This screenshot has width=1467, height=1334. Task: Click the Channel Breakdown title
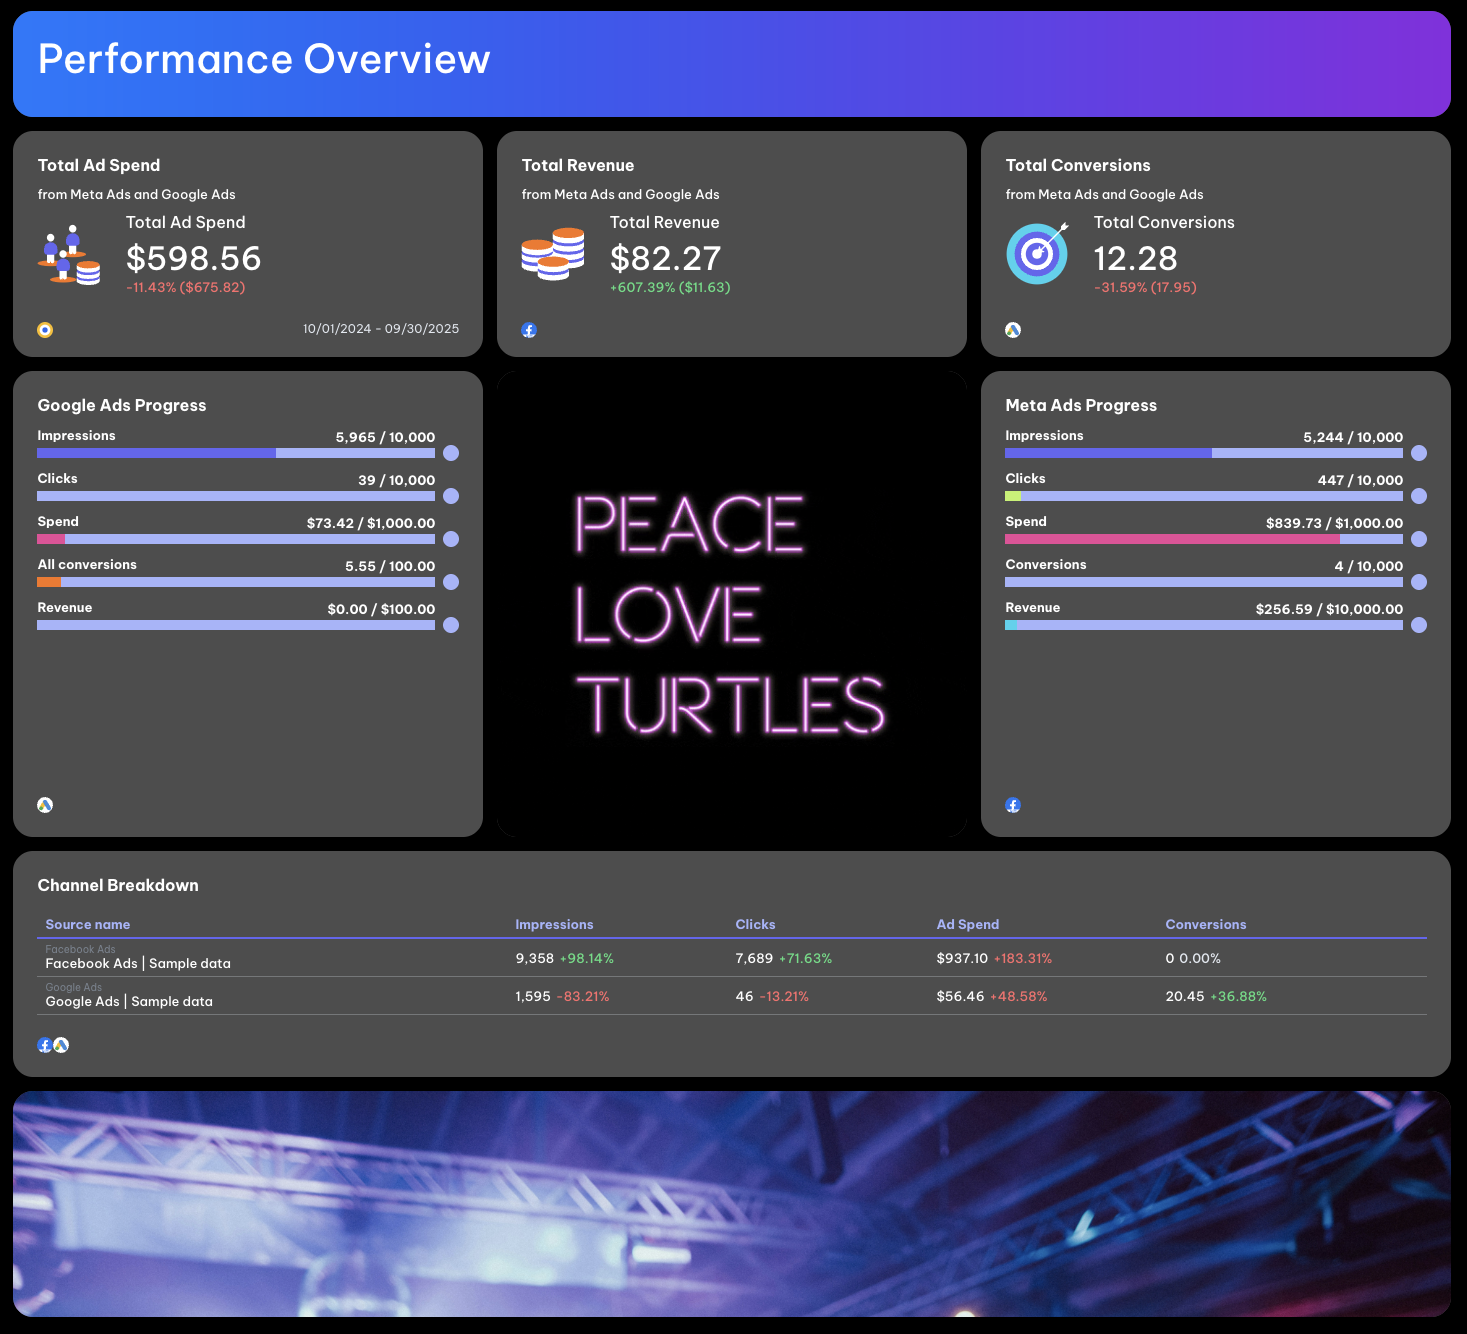point(118,885)
